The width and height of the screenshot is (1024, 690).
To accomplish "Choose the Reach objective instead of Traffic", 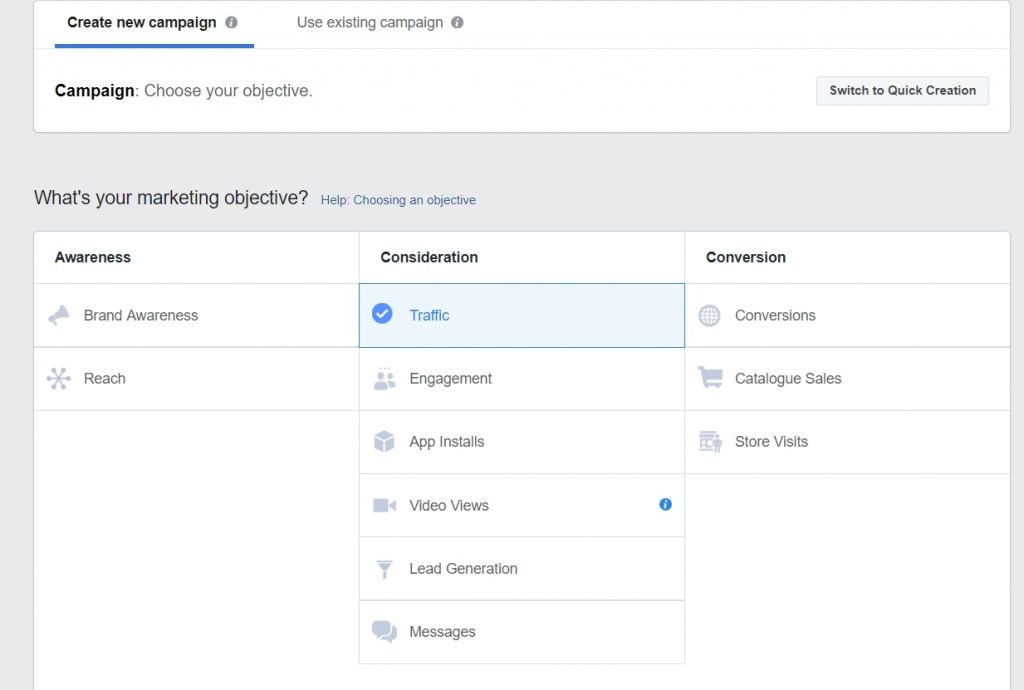I will (x=106, y=378).
